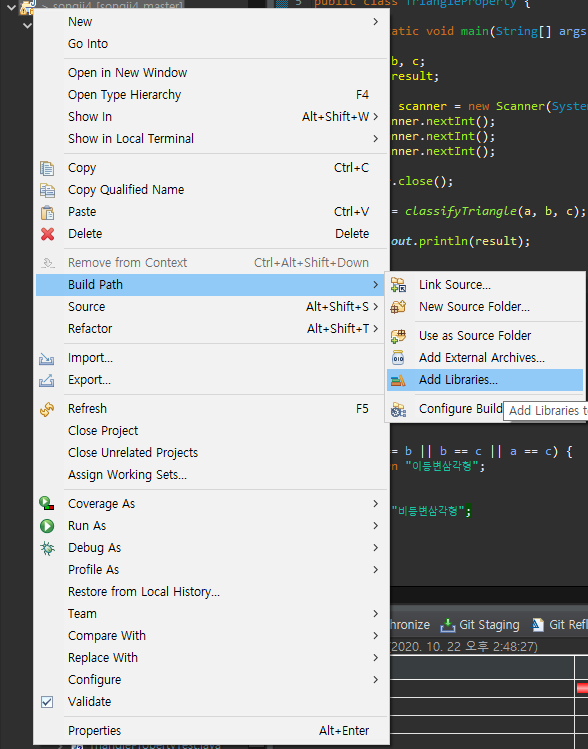The width and height of the screenshot is (588, 749).
Task: Click the Coverage As icon
Action: pos(46,503)
